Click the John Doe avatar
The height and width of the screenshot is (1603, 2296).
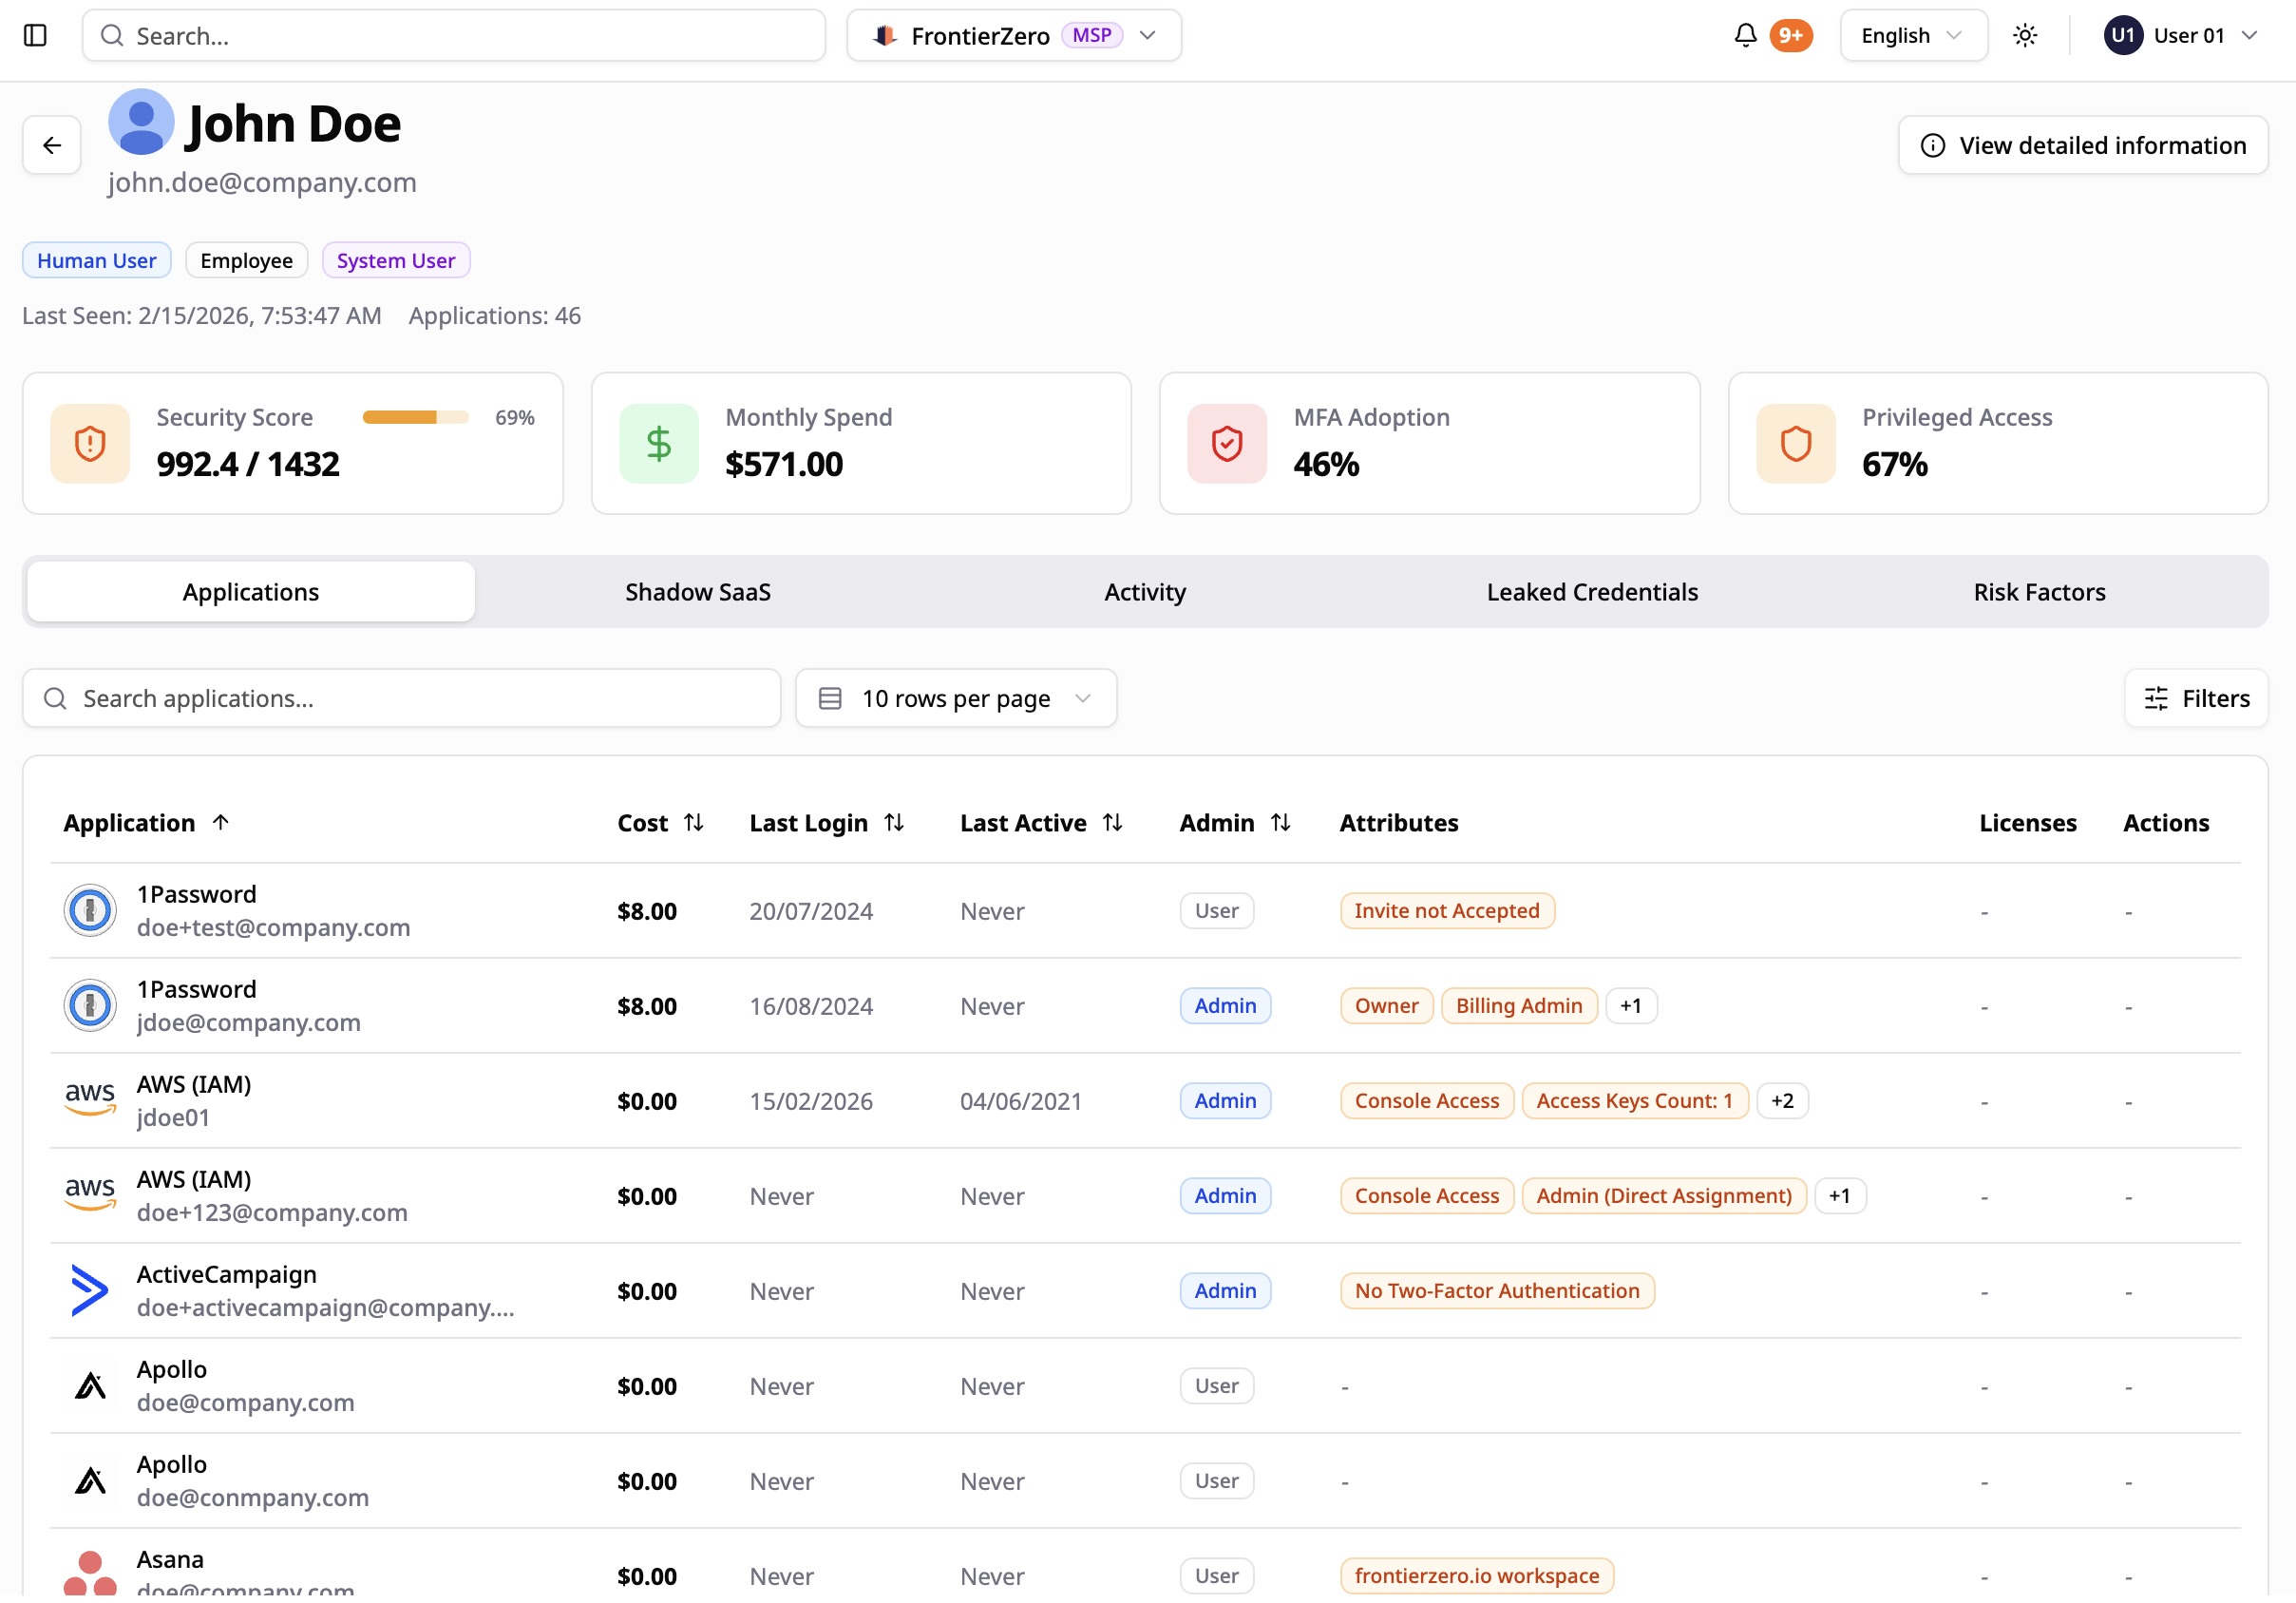coord(141,122)
